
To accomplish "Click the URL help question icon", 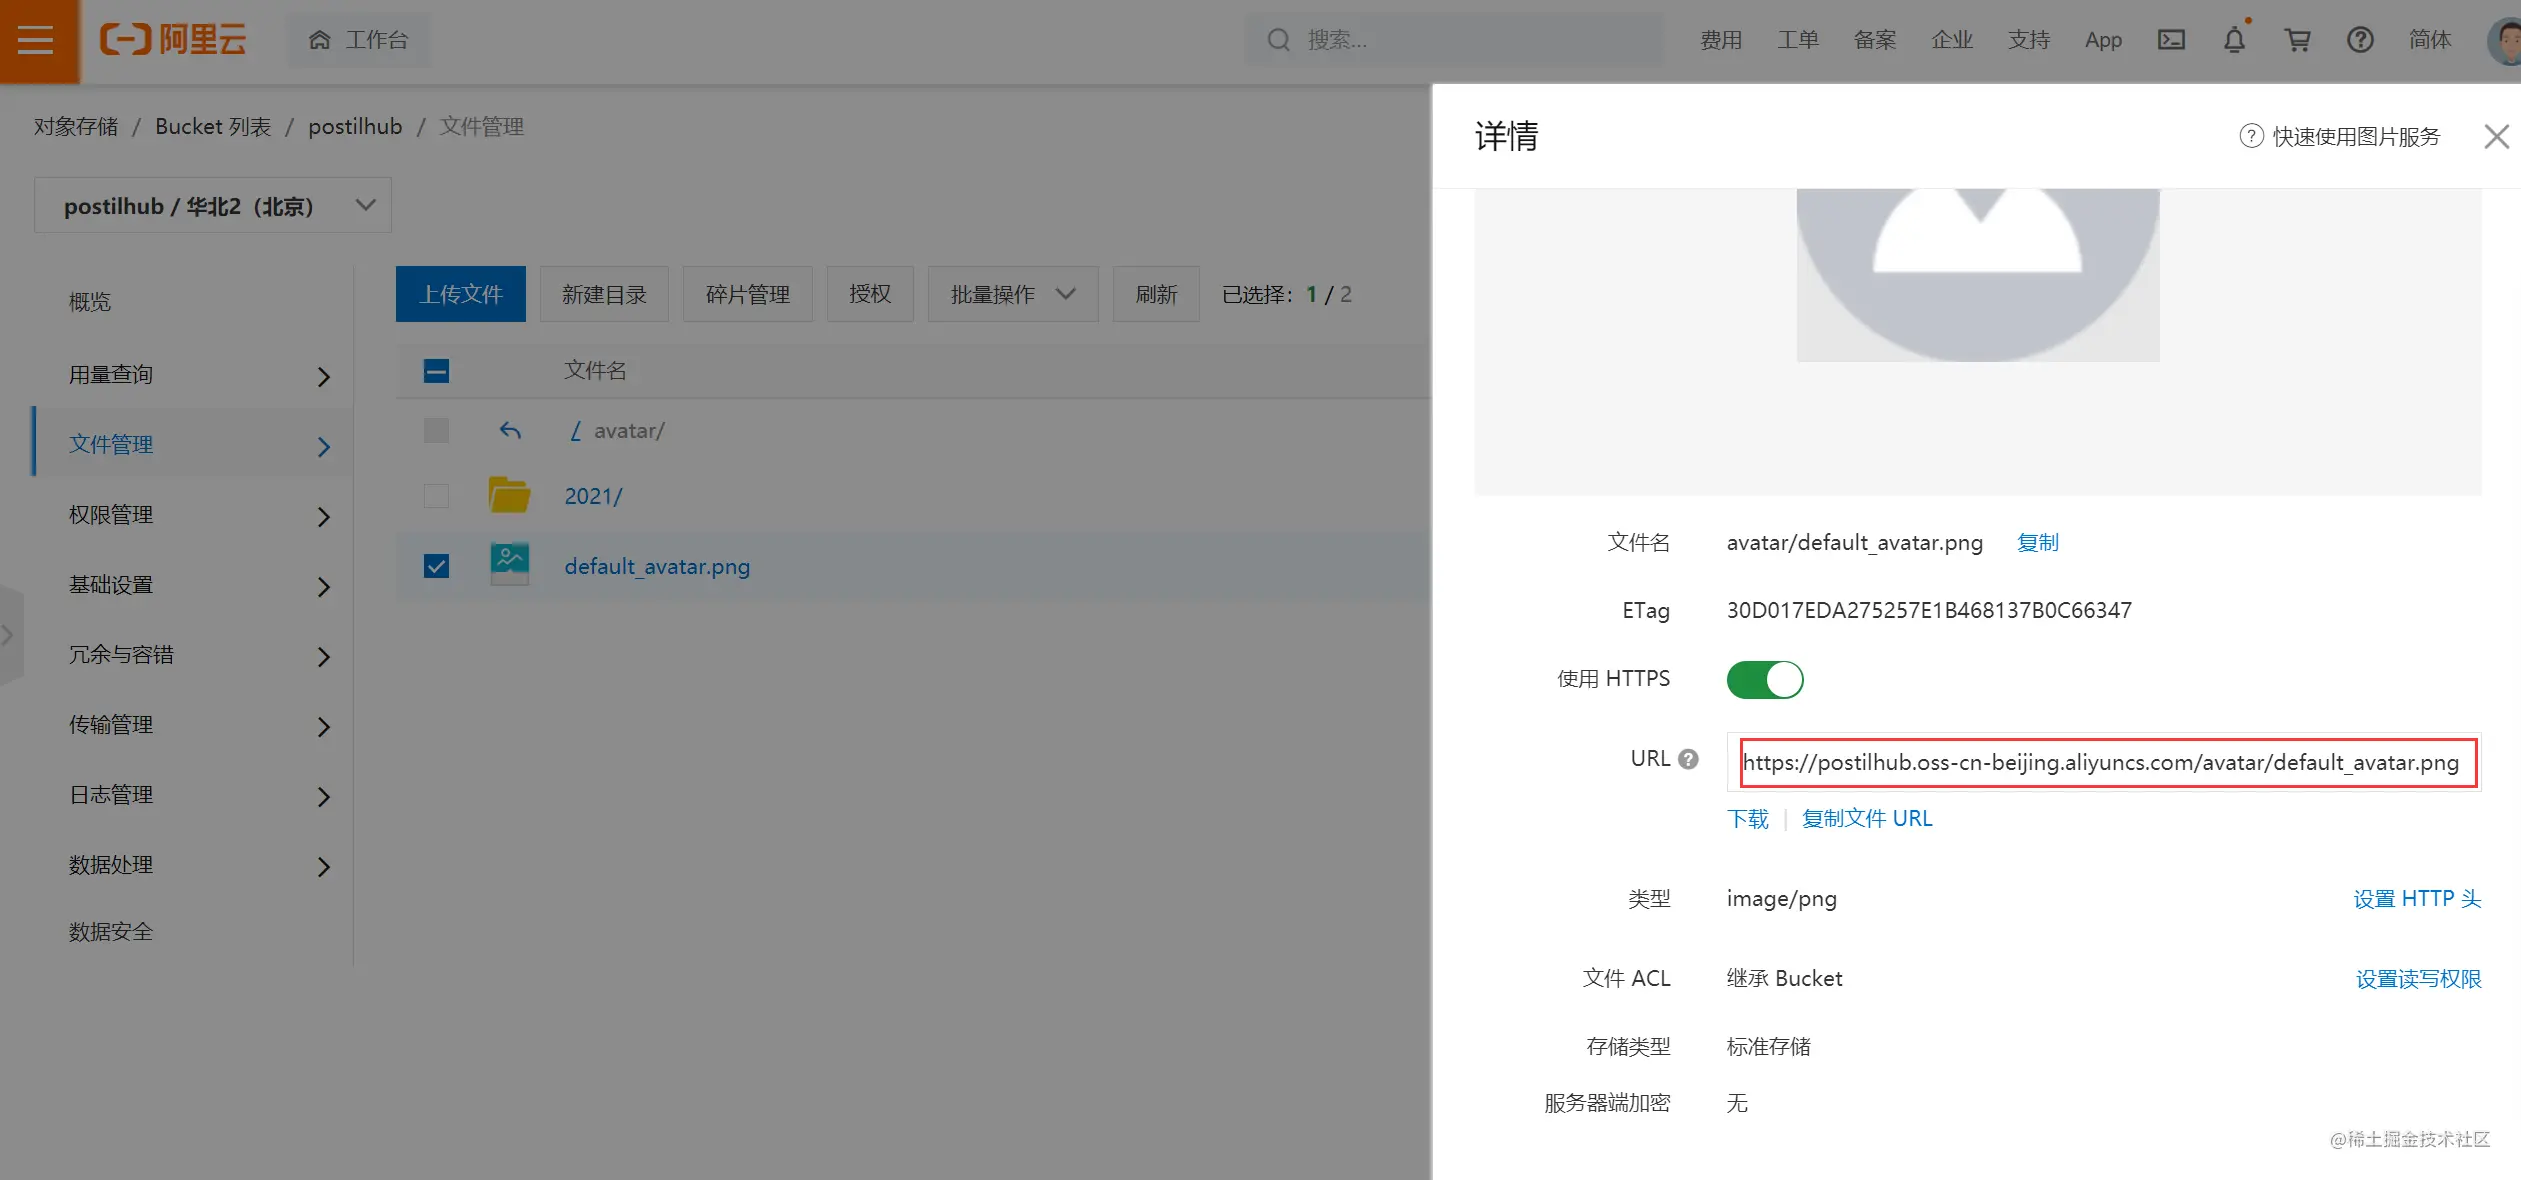I will (1688, 759).
